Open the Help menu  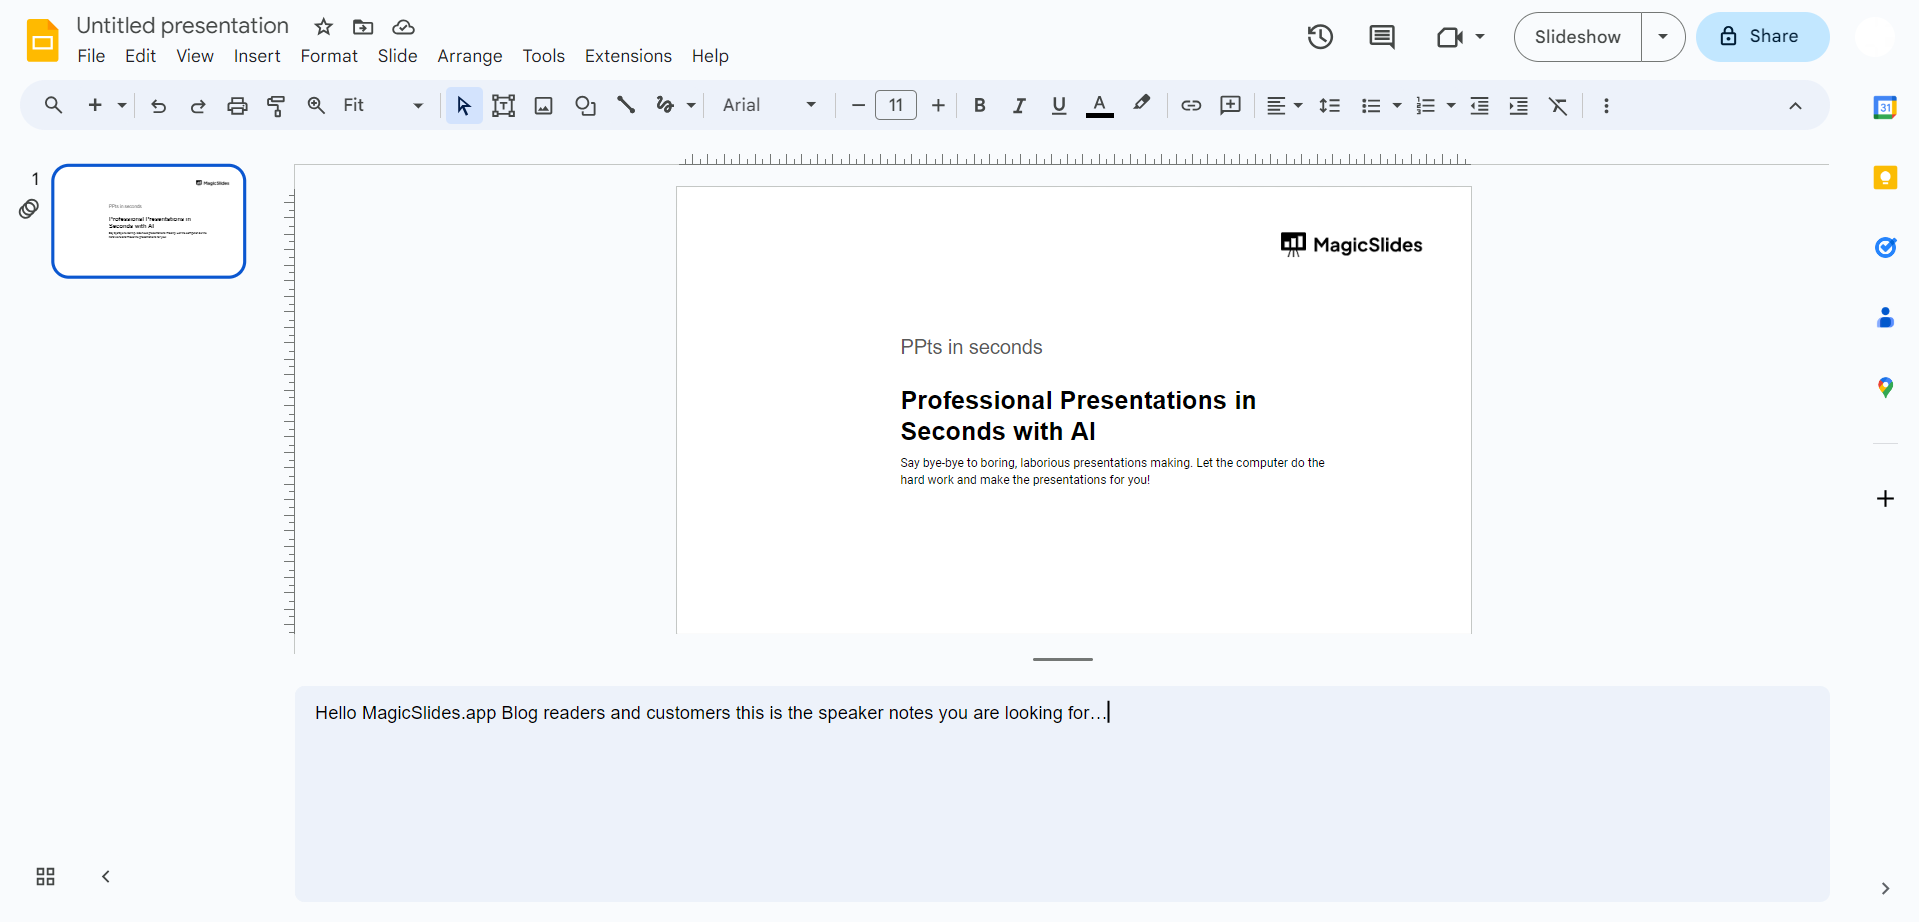[x=710, y=56]
